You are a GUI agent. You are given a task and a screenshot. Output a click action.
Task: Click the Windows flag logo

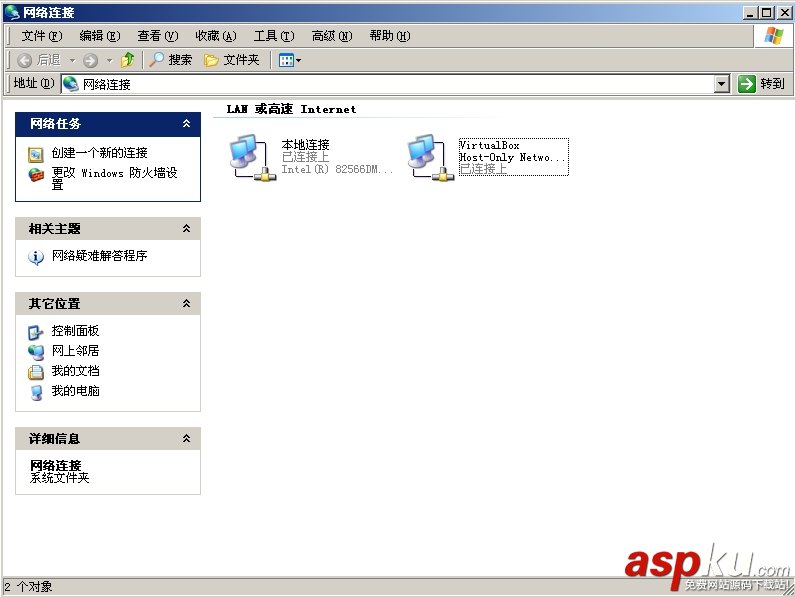point(773,36)
